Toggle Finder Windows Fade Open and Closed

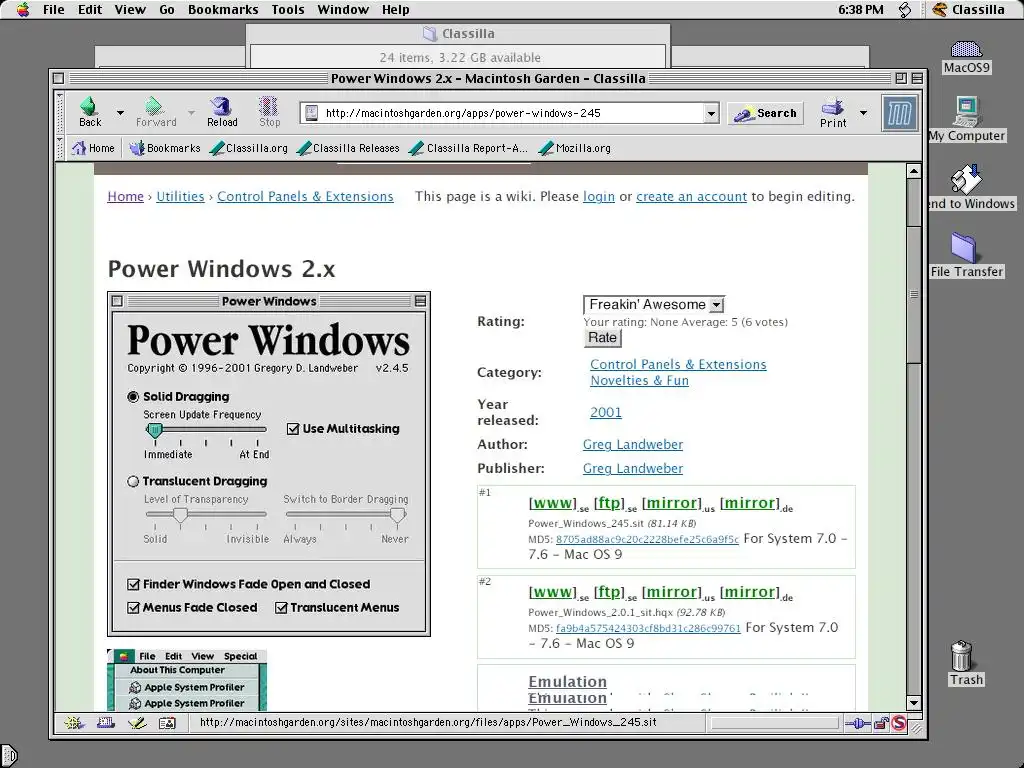point(133,584)
